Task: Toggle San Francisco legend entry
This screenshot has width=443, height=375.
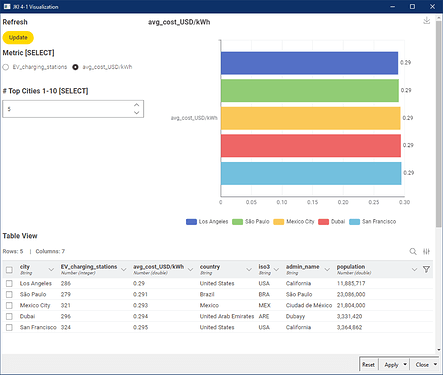Action: [x=372, y=222]
